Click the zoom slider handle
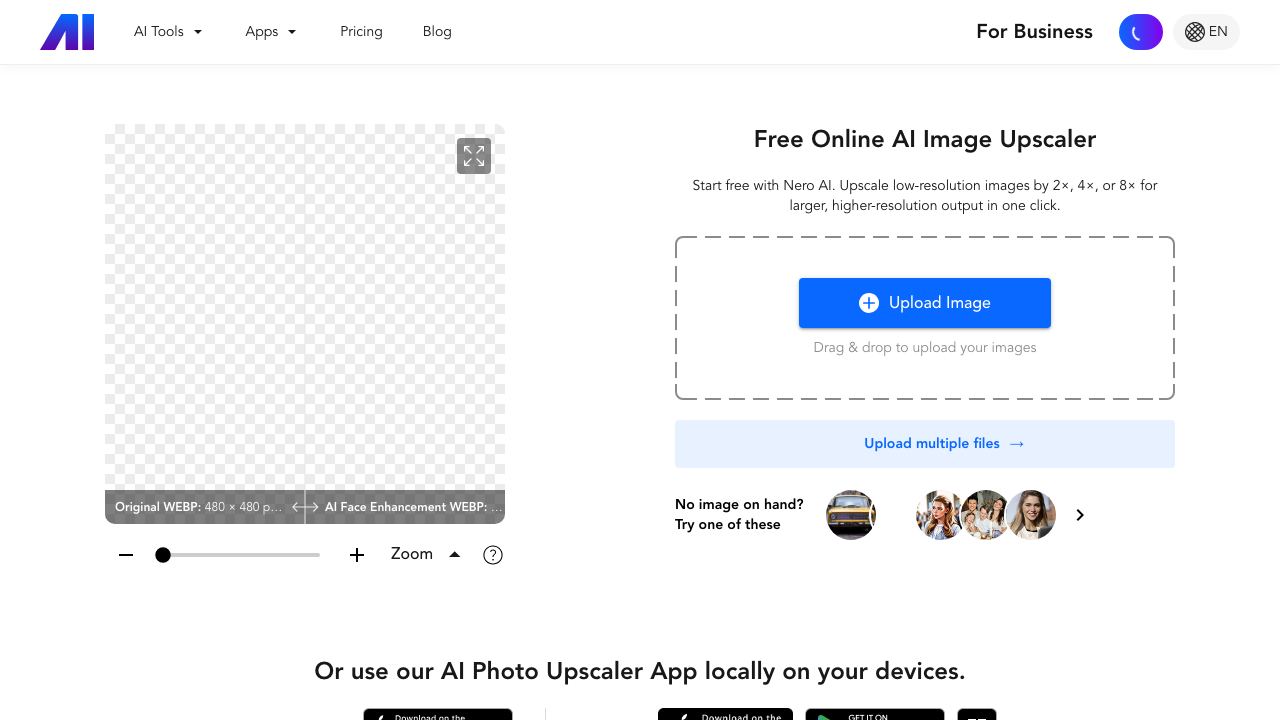 point(163,555)
